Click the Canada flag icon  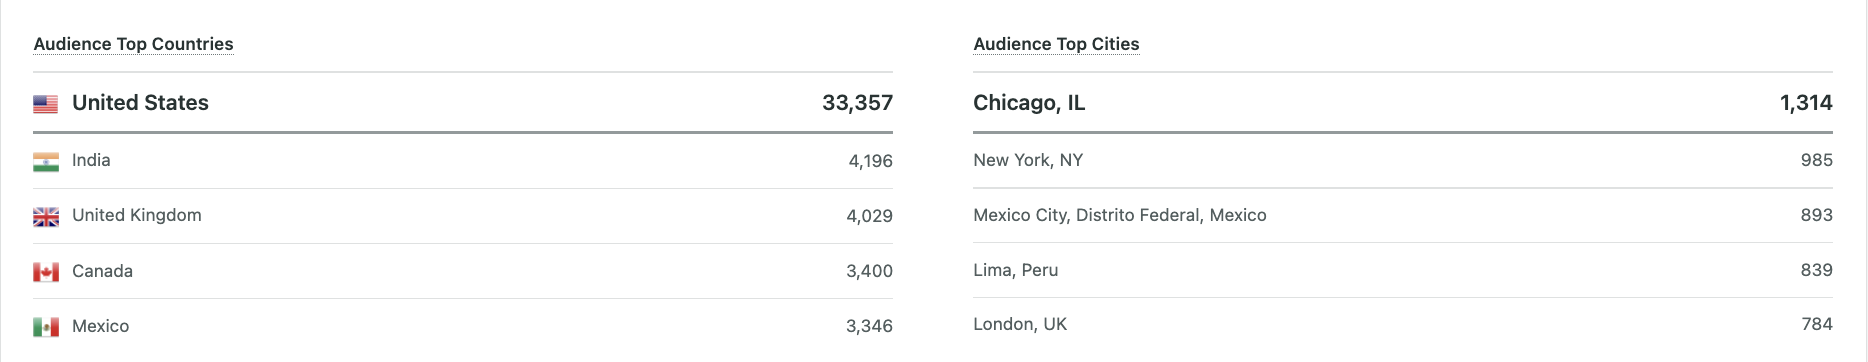pyautogui.click(x=46, y=272)
